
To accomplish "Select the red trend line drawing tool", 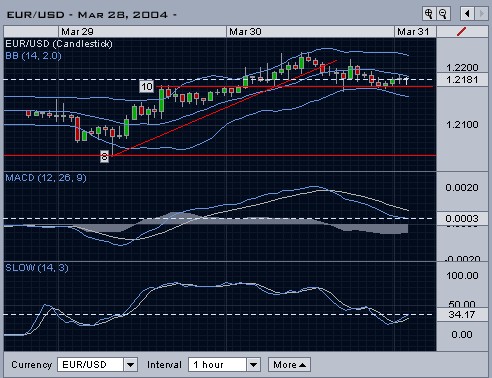I will point(462,32).
